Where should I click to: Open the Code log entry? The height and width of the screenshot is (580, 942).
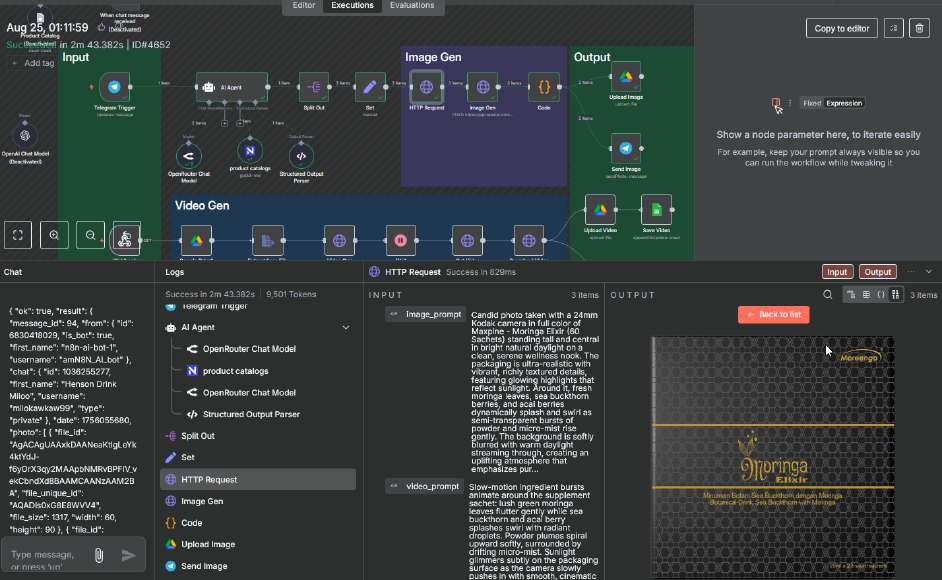(258, 523)
